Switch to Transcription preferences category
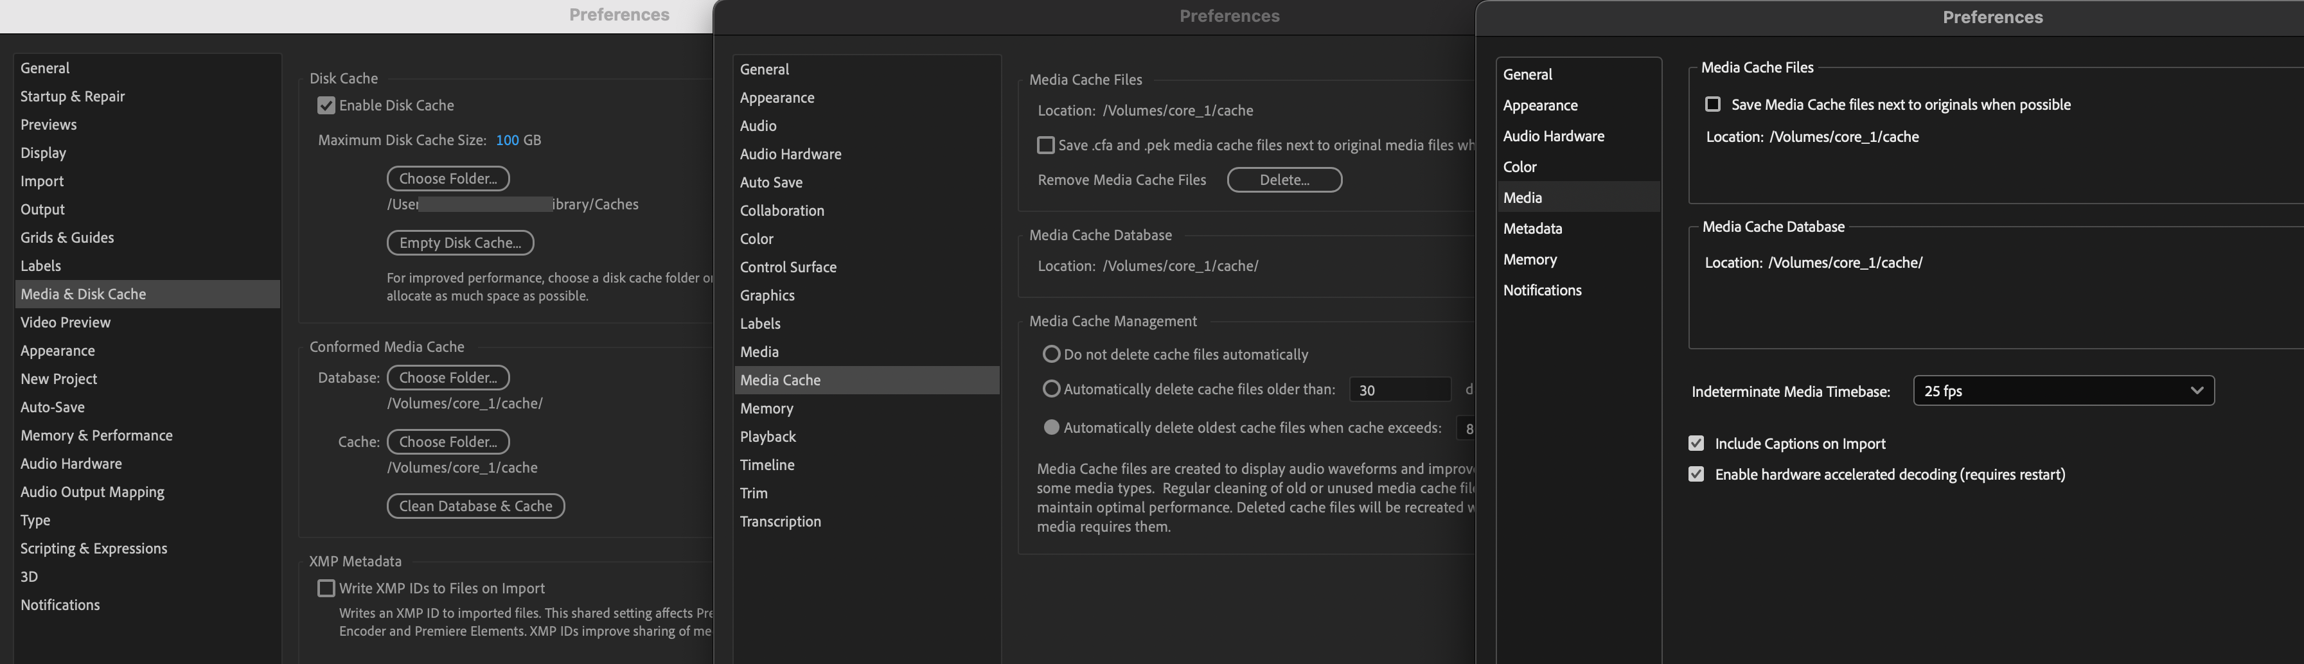The image size is (2304, 664). [x=780, y=521]
